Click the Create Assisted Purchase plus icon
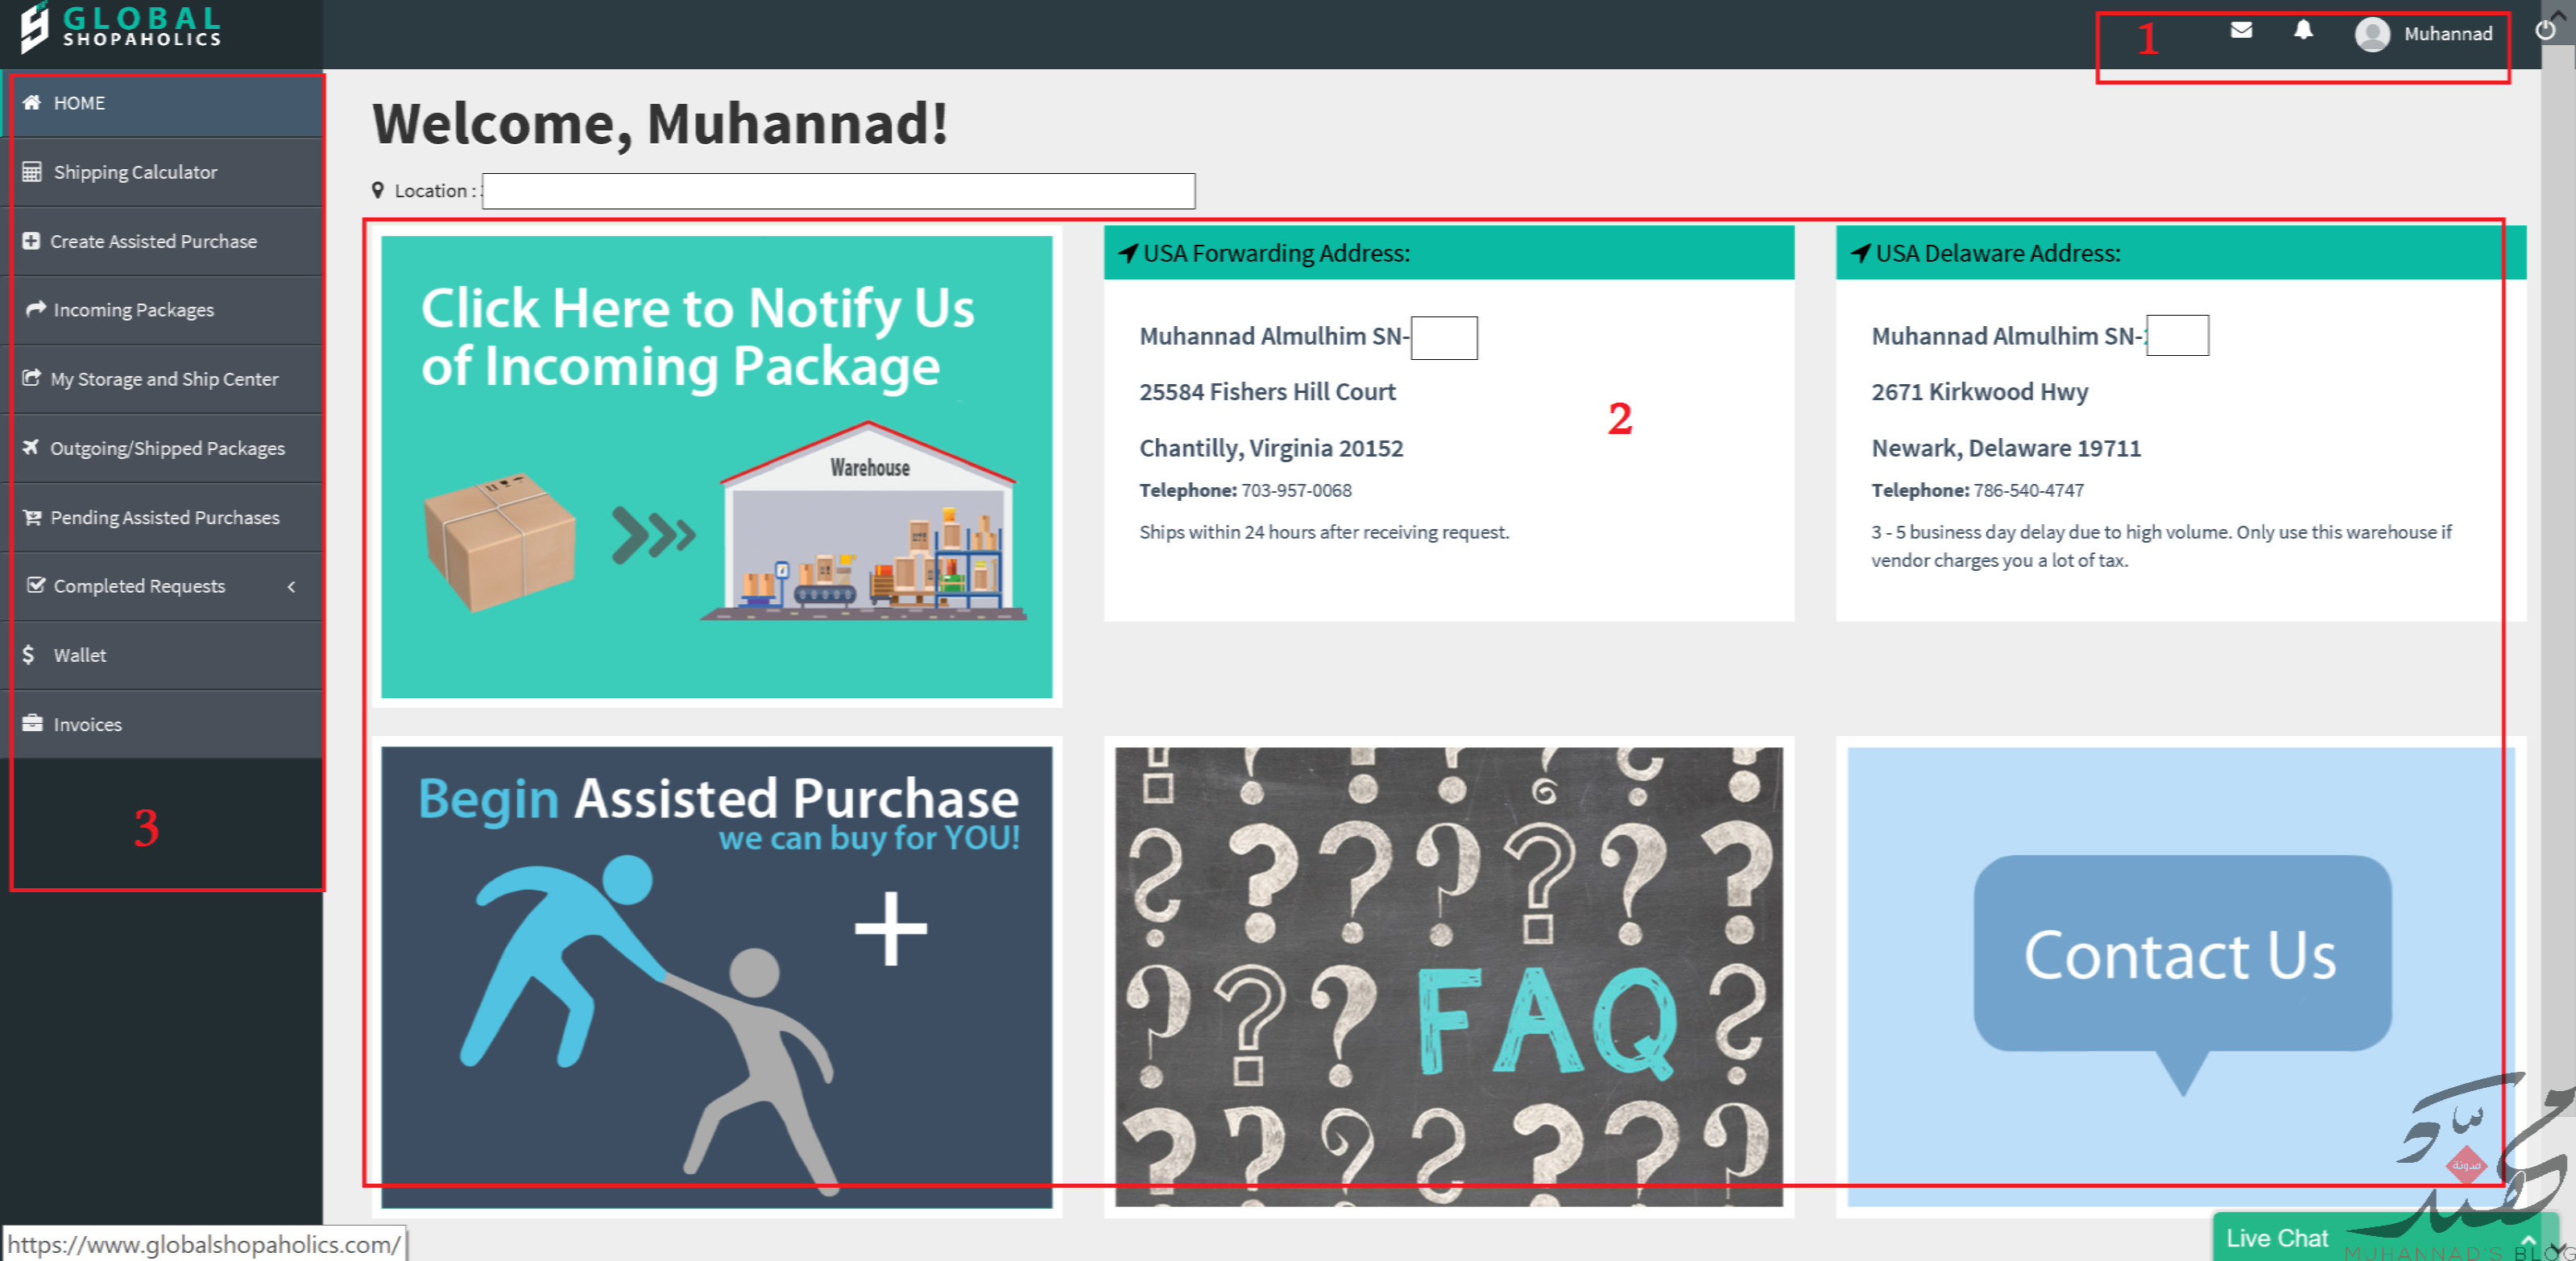 pyautogui.click(x=31, y=241)
